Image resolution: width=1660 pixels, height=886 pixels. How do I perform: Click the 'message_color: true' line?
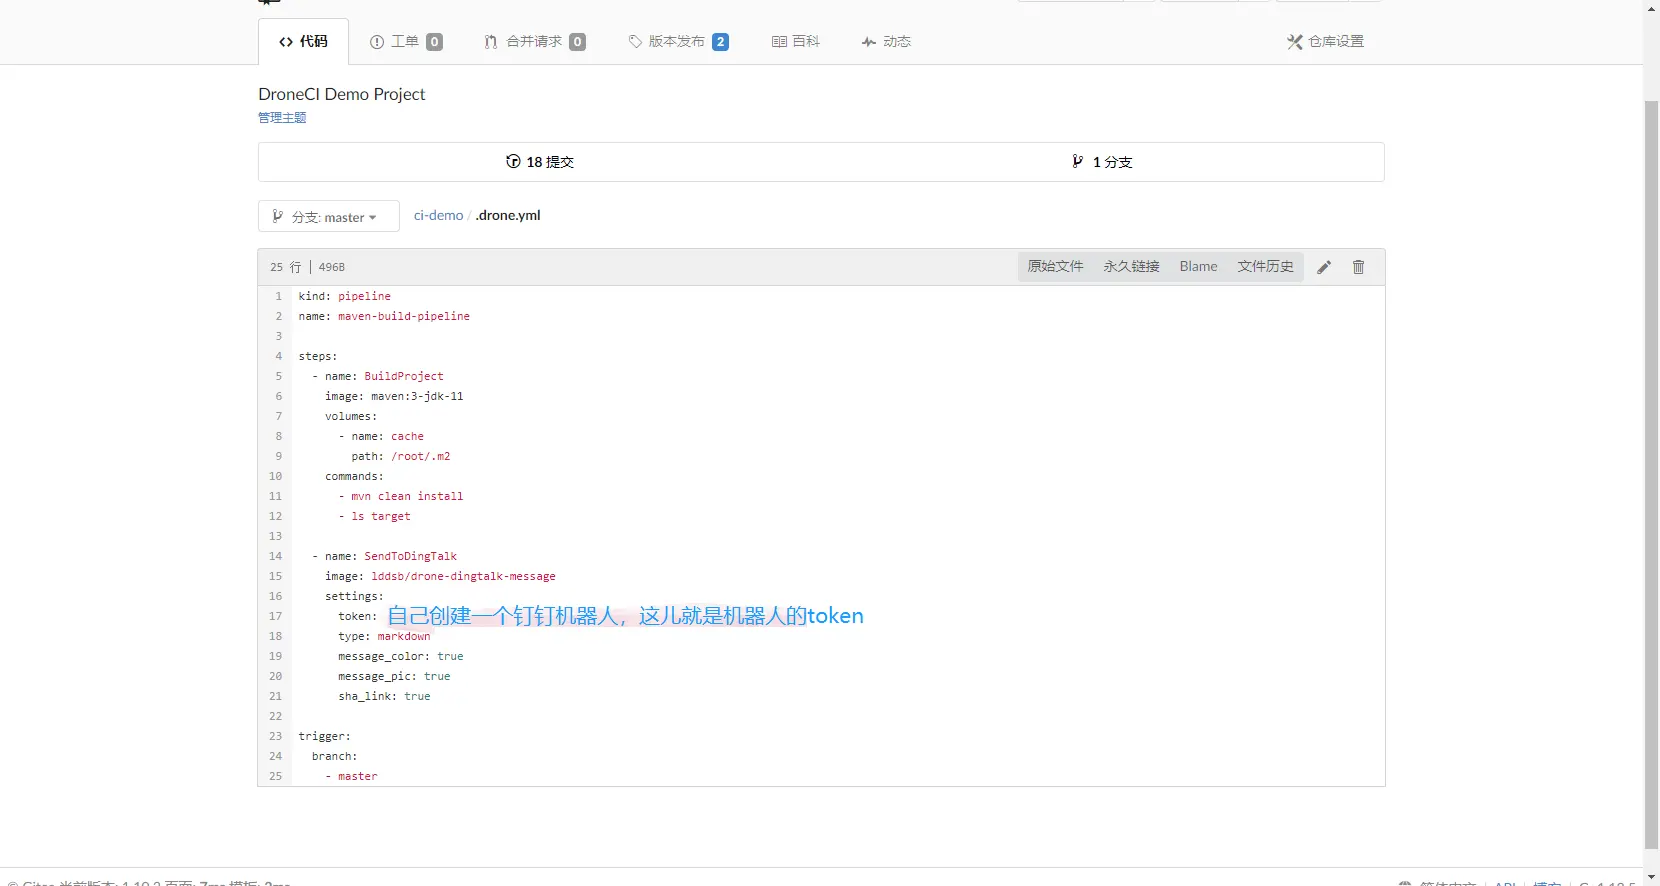point(401,656)
